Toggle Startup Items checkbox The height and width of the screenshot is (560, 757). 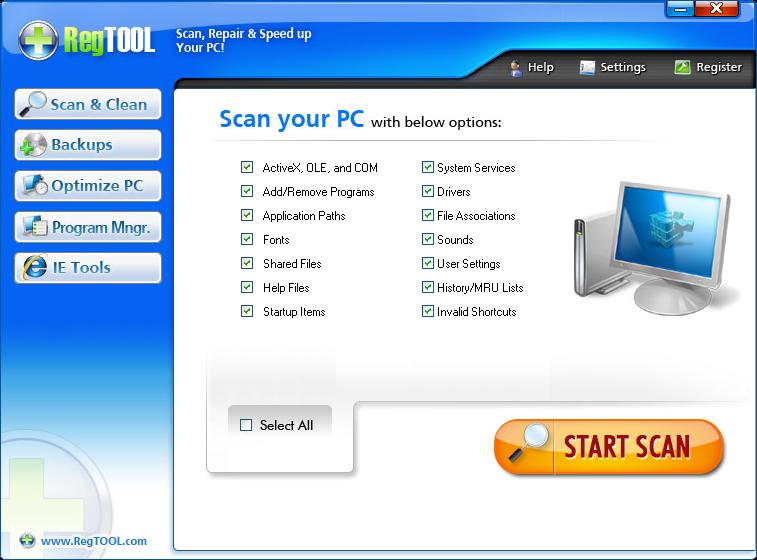247,311
